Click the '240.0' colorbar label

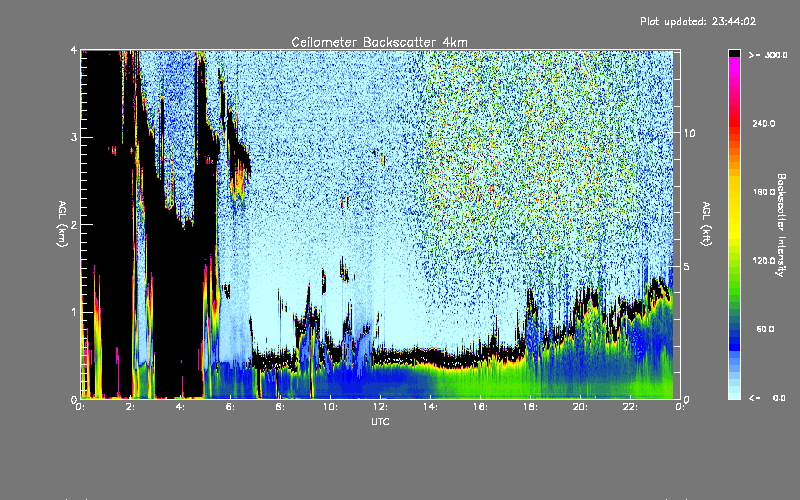764,123
